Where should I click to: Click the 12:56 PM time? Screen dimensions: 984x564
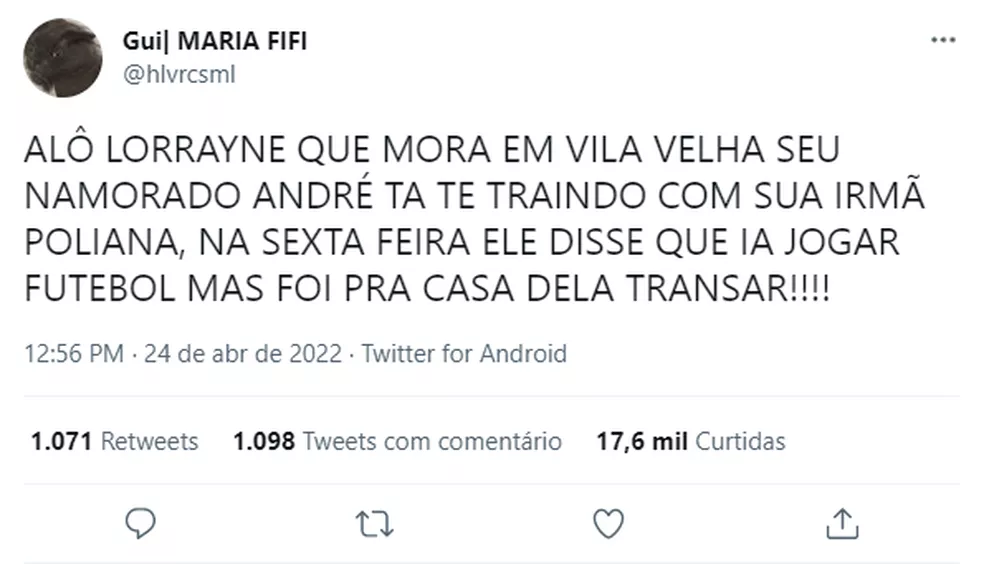tap(74, 354)
